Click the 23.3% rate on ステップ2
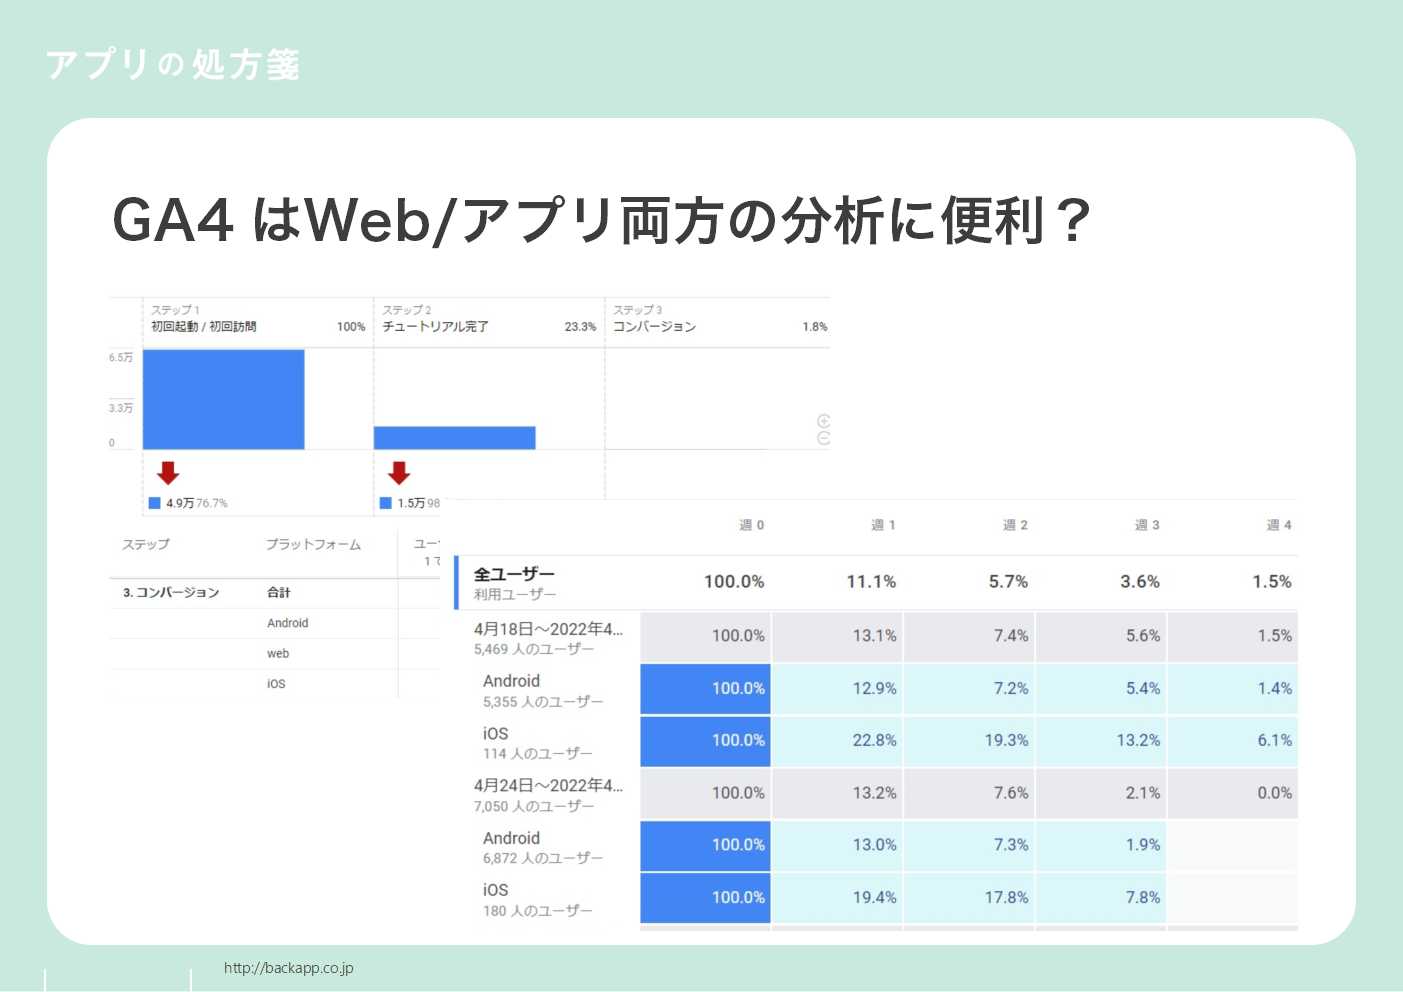The image size is (1403, 992). pos(582,325)
